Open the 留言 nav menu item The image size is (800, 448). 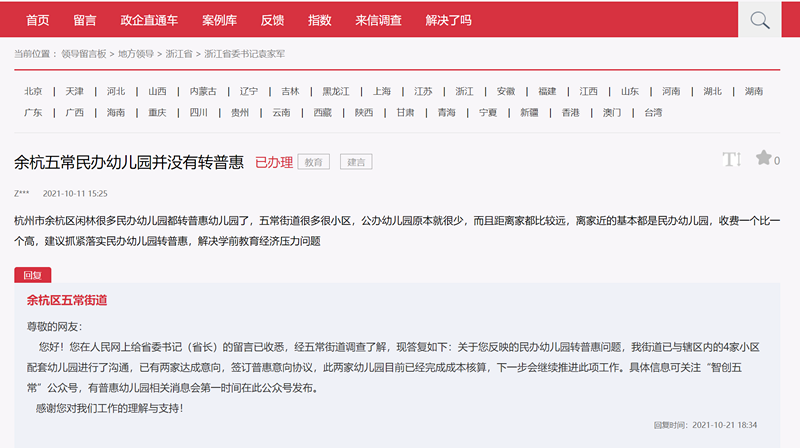click(85, 20)
